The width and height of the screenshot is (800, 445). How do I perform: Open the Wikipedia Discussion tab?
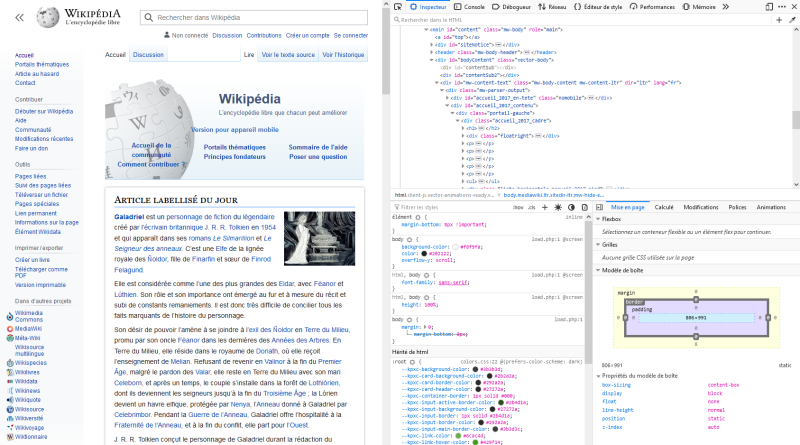tap(148, 55)
